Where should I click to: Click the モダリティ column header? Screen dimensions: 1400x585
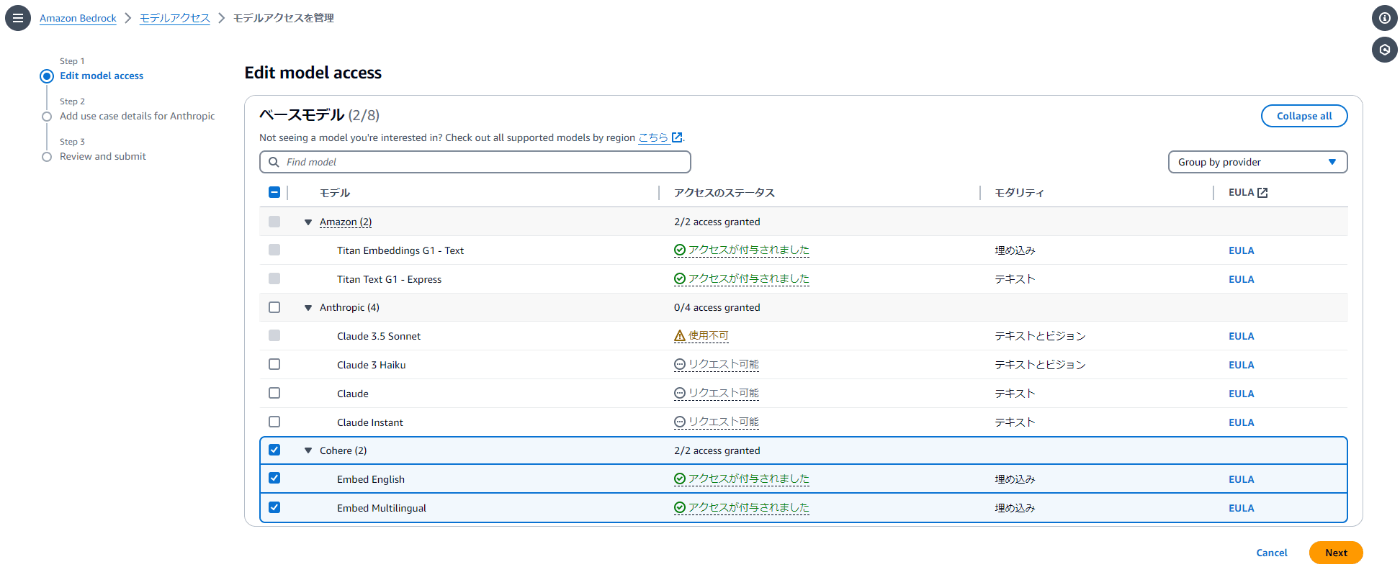1019,193
